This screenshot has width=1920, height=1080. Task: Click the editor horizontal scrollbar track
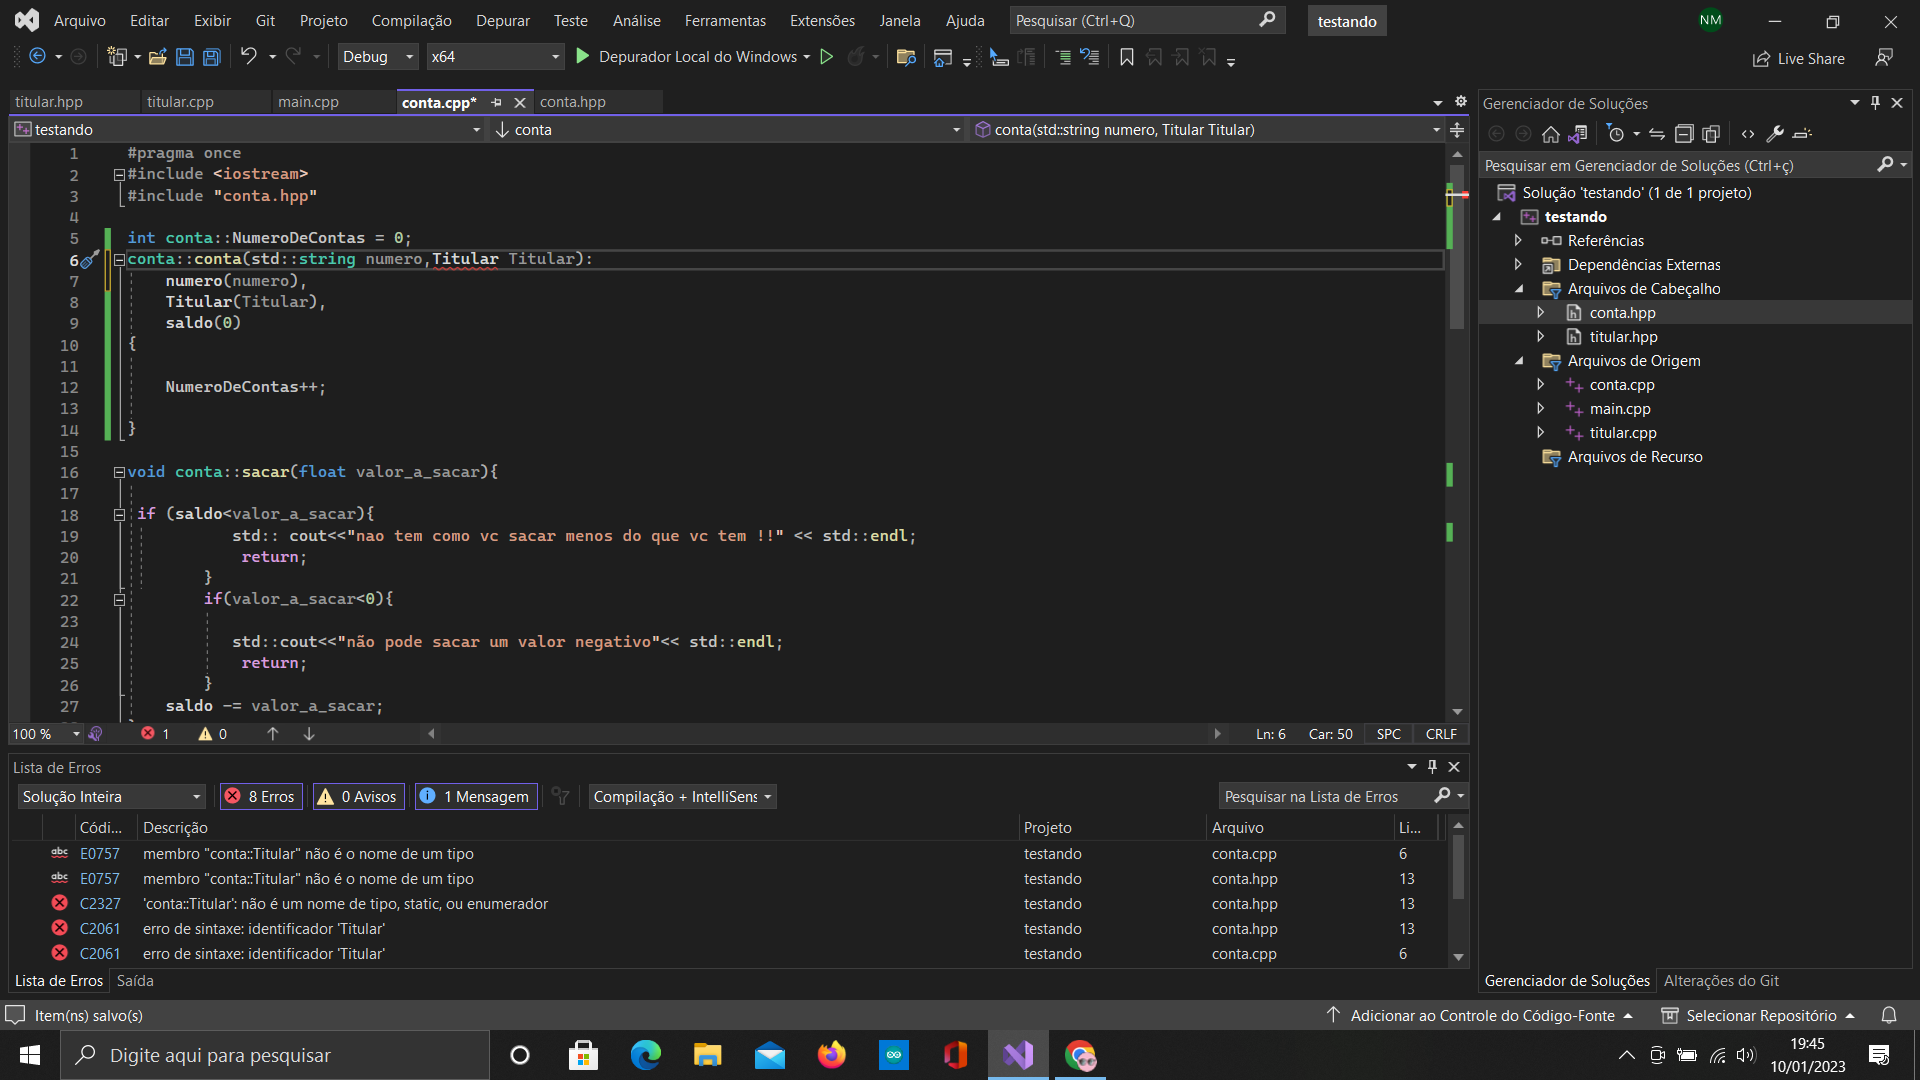tap(824, 734)
